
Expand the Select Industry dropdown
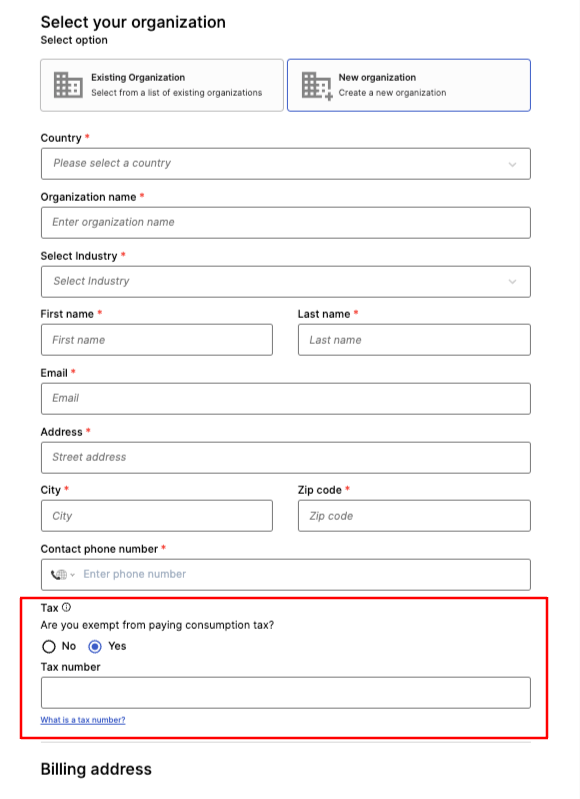point(286,281)
